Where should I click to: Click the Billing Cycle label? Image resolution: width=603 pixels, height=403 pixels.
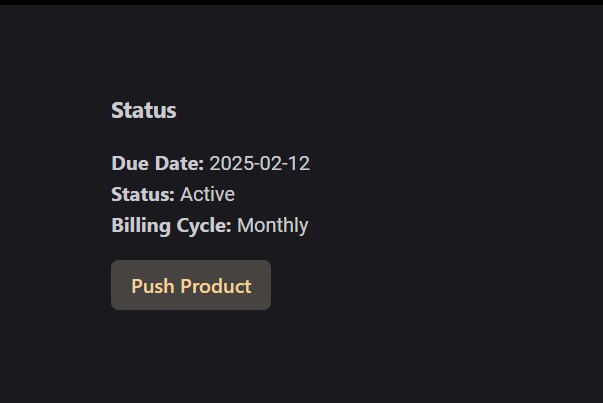click(171, 225)
